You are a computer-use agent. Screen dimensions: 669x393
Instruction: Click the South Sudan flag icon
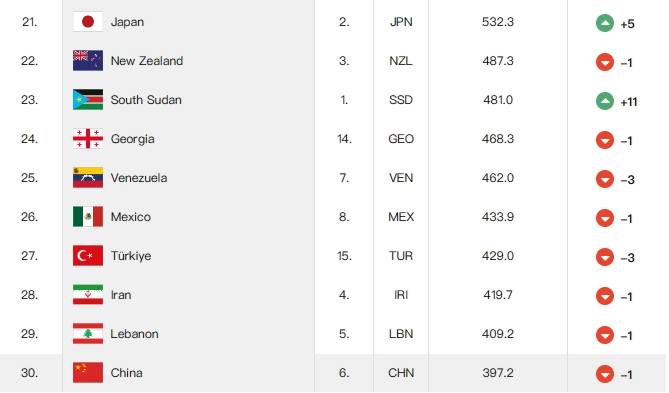pyautogui.click(x=88, y=100)
